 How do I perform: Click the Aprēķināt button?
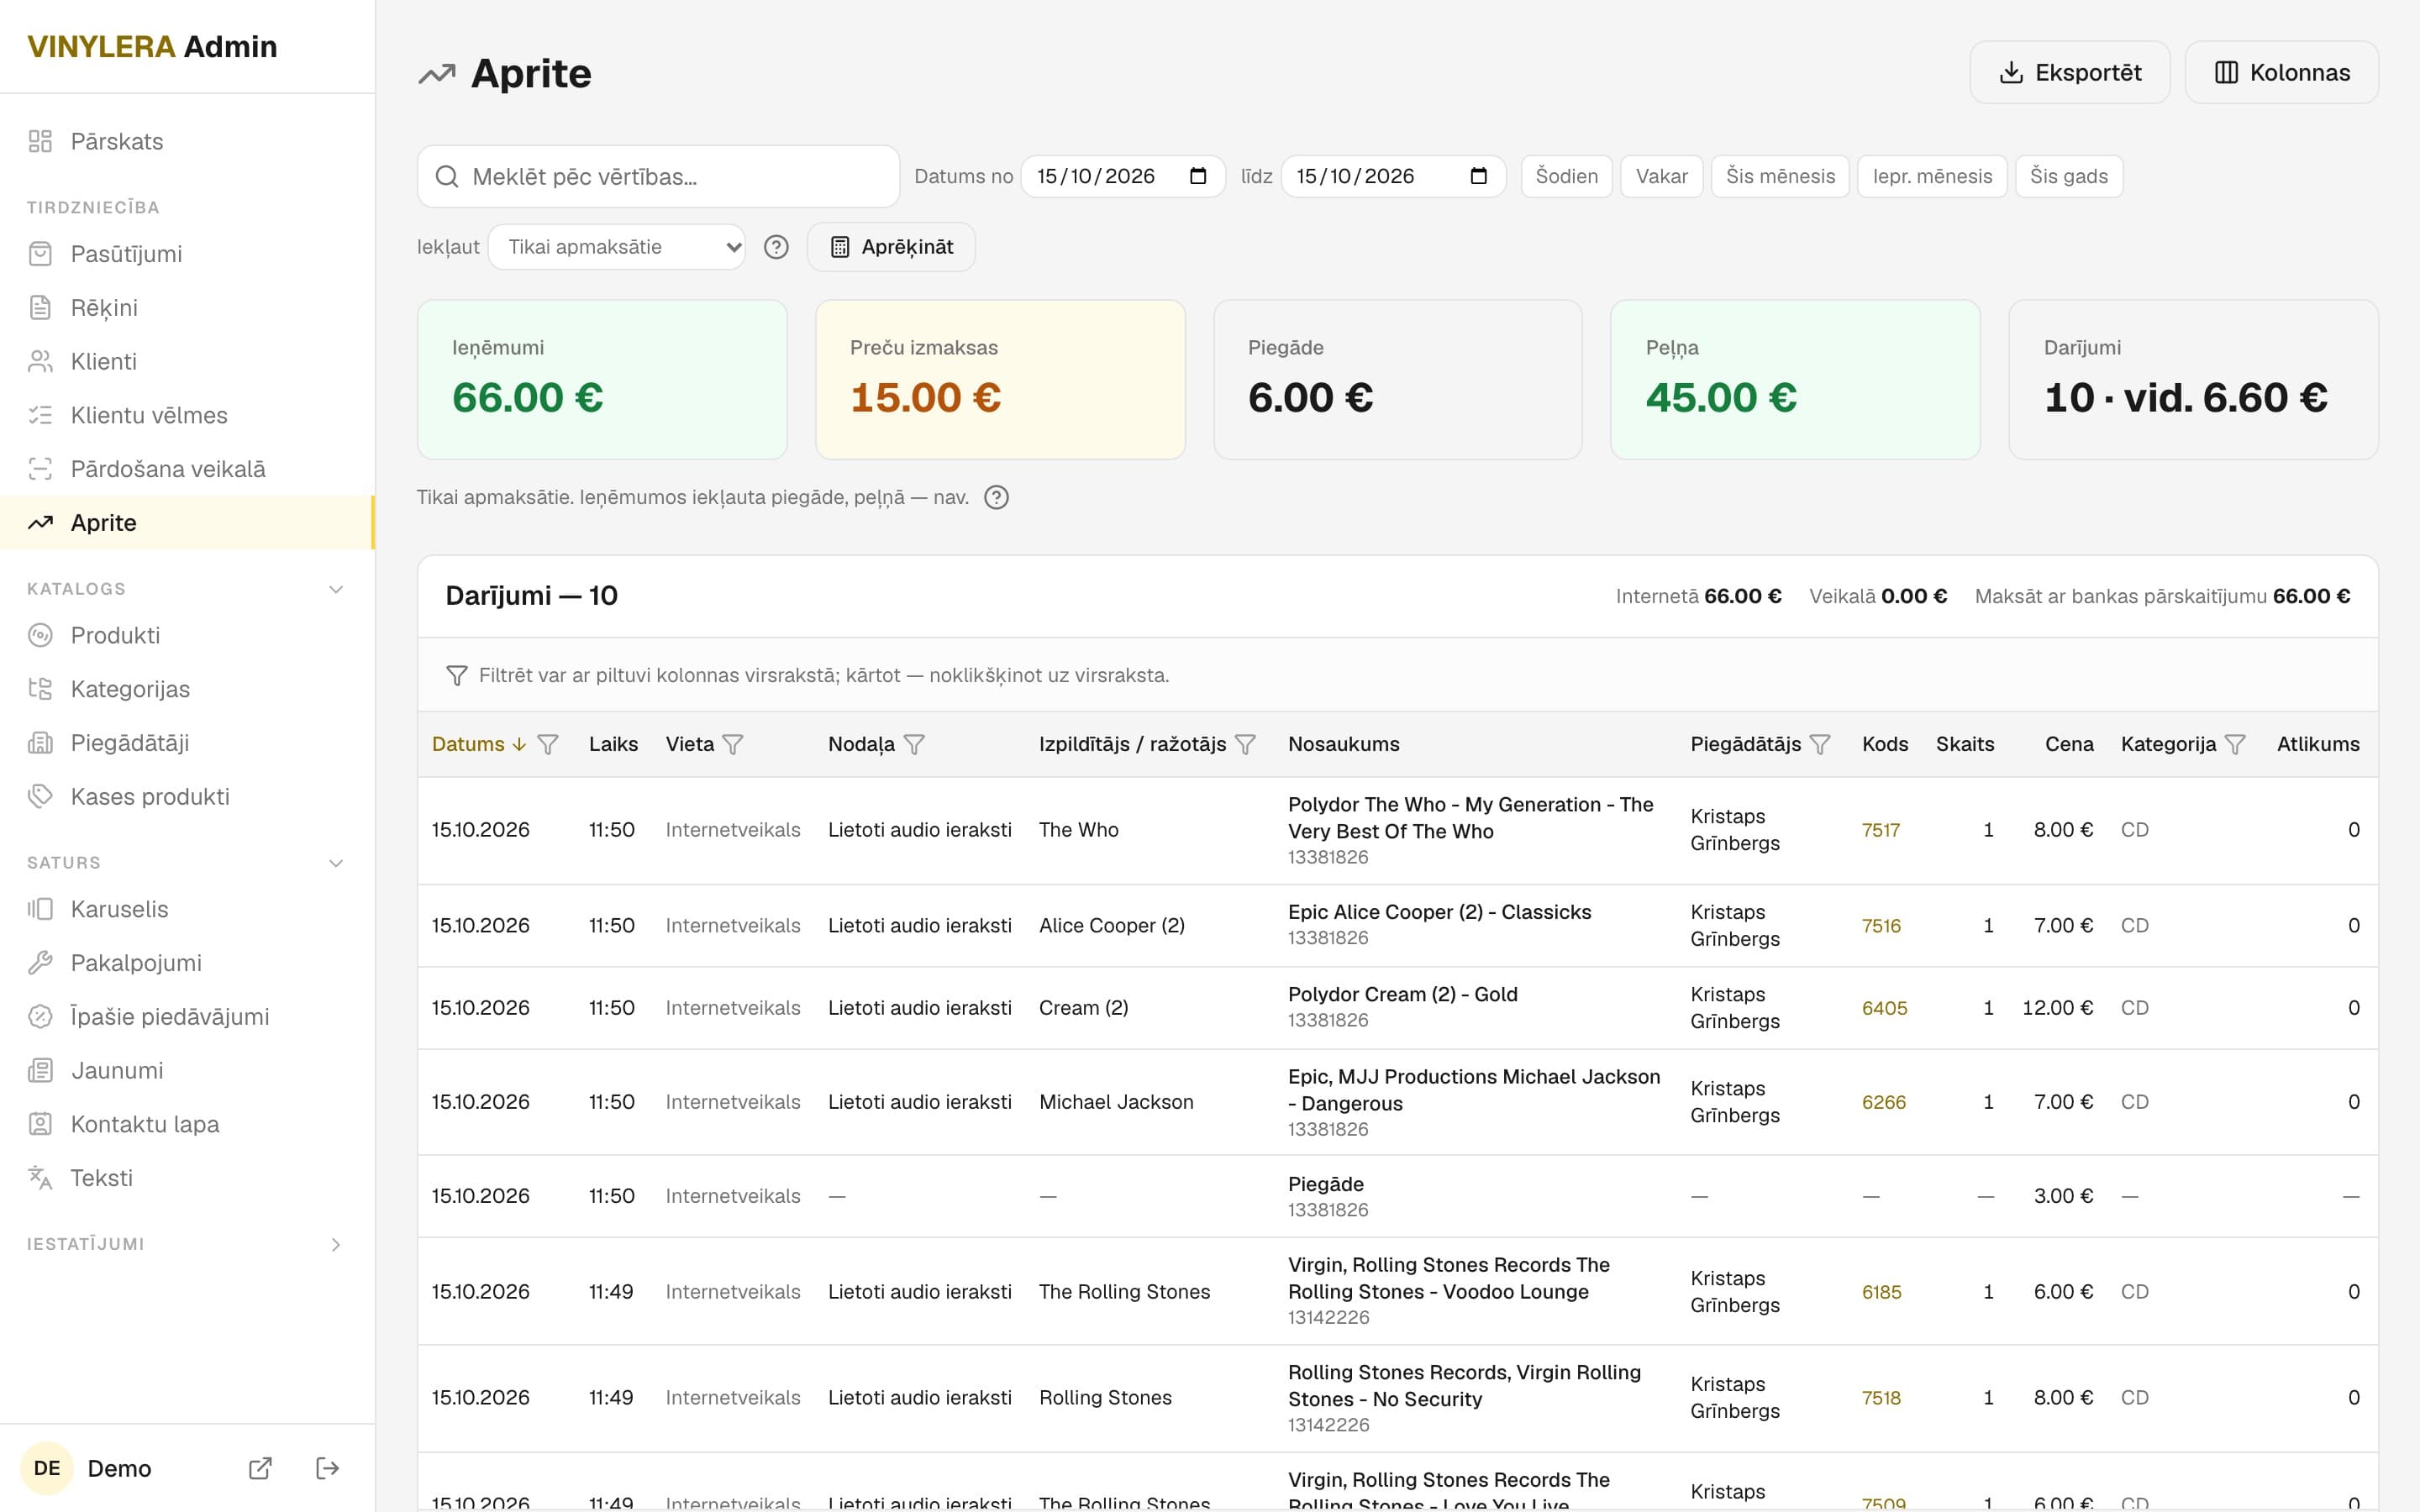pos(891,247)
